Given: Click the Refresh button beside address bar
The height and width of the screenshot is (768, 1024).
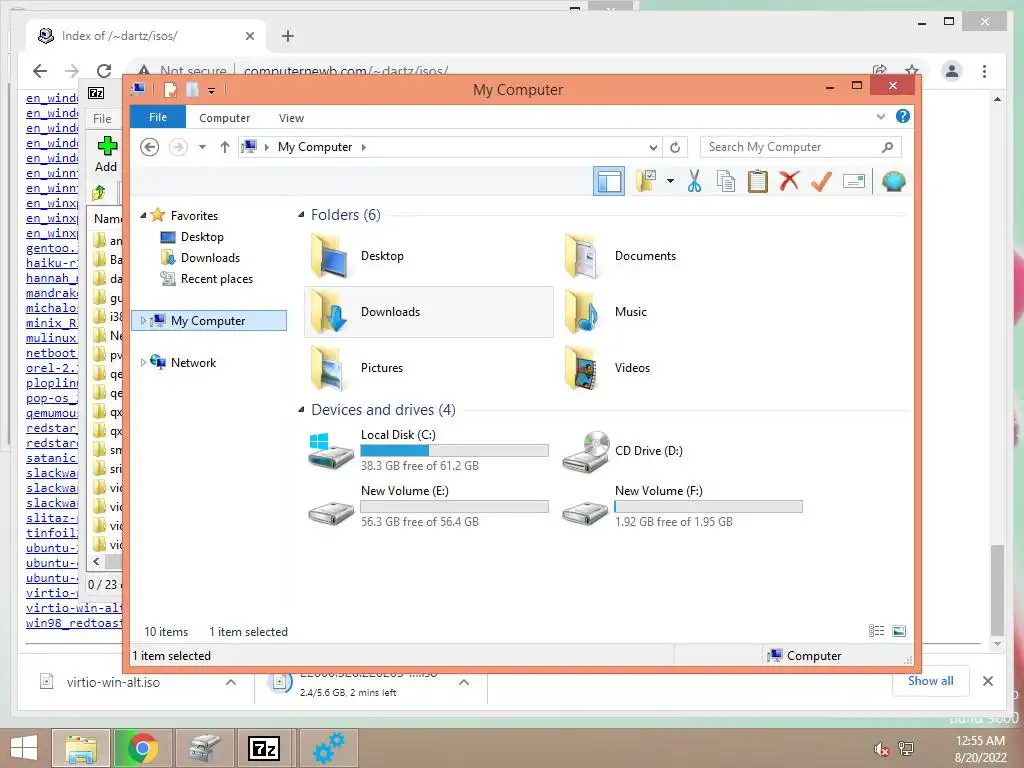Looking at the screenshot, I should (675, 147).
